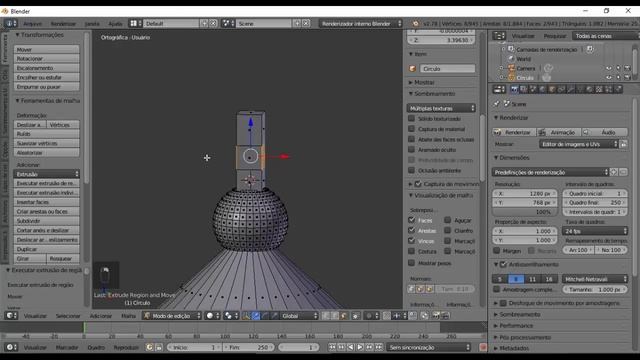Collapse the Transformações panel

click(x=40, y=35)
